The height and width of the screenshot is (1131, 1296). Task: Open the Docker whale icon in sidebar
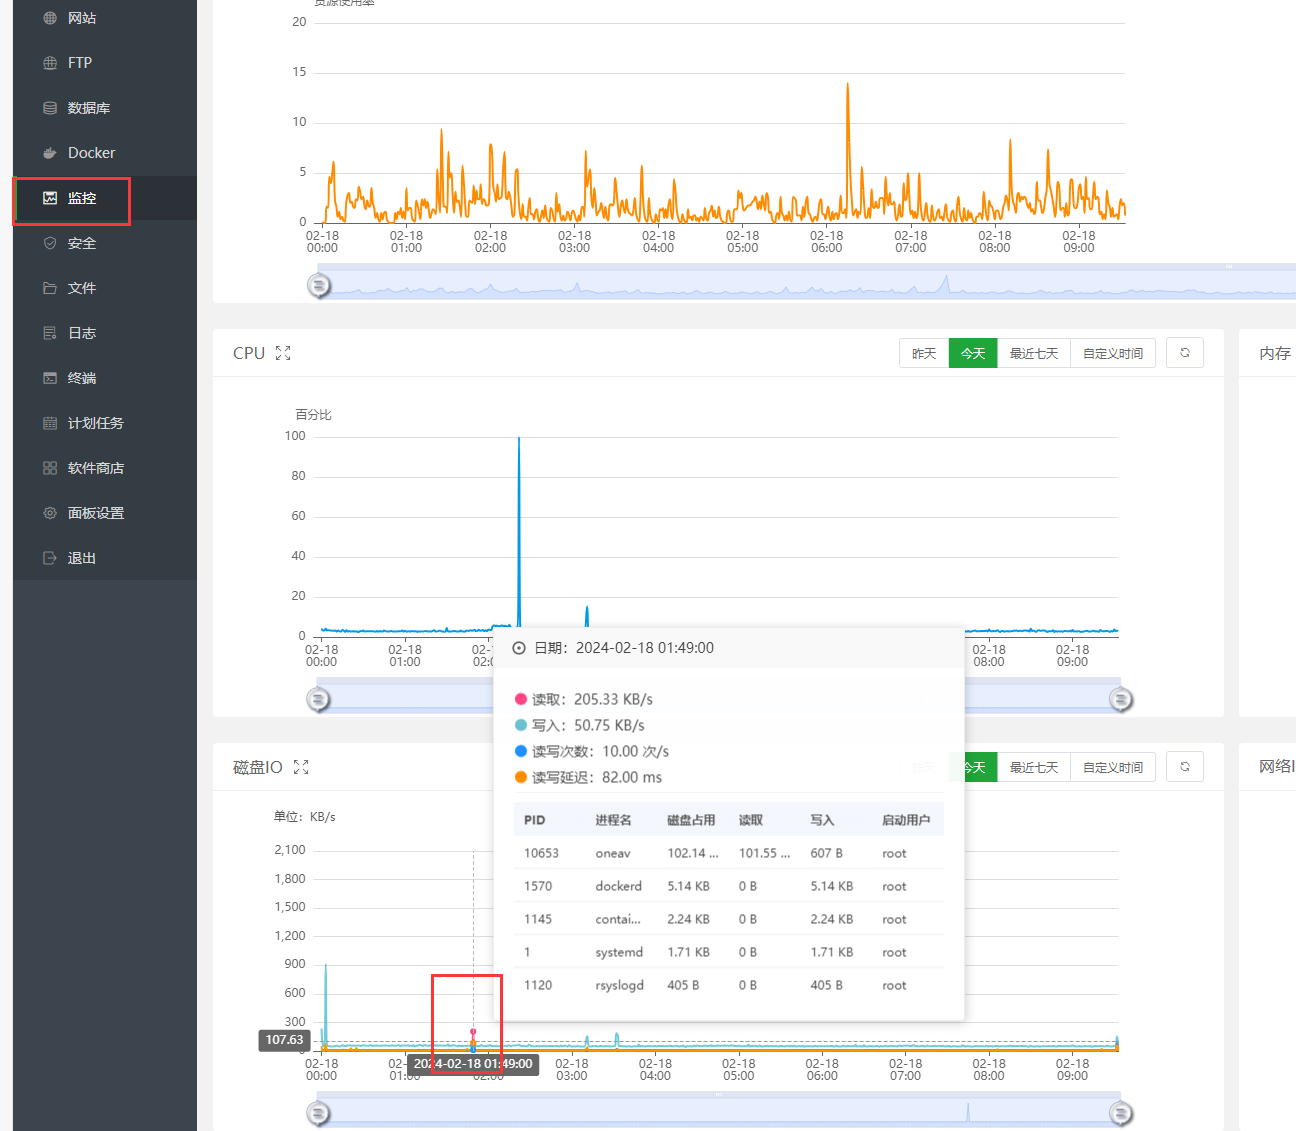click(50, 153)
